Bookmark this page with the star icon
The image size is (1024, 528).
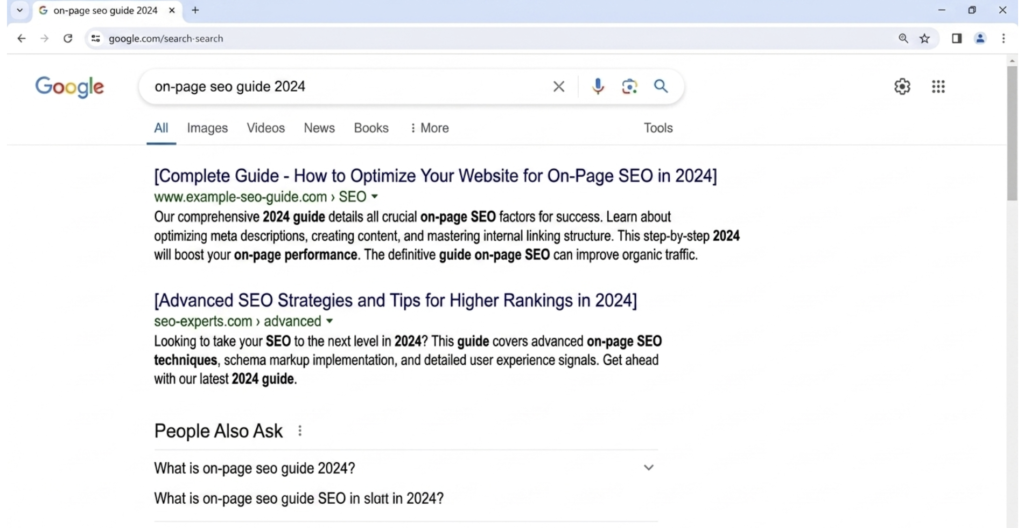point(925,39)
